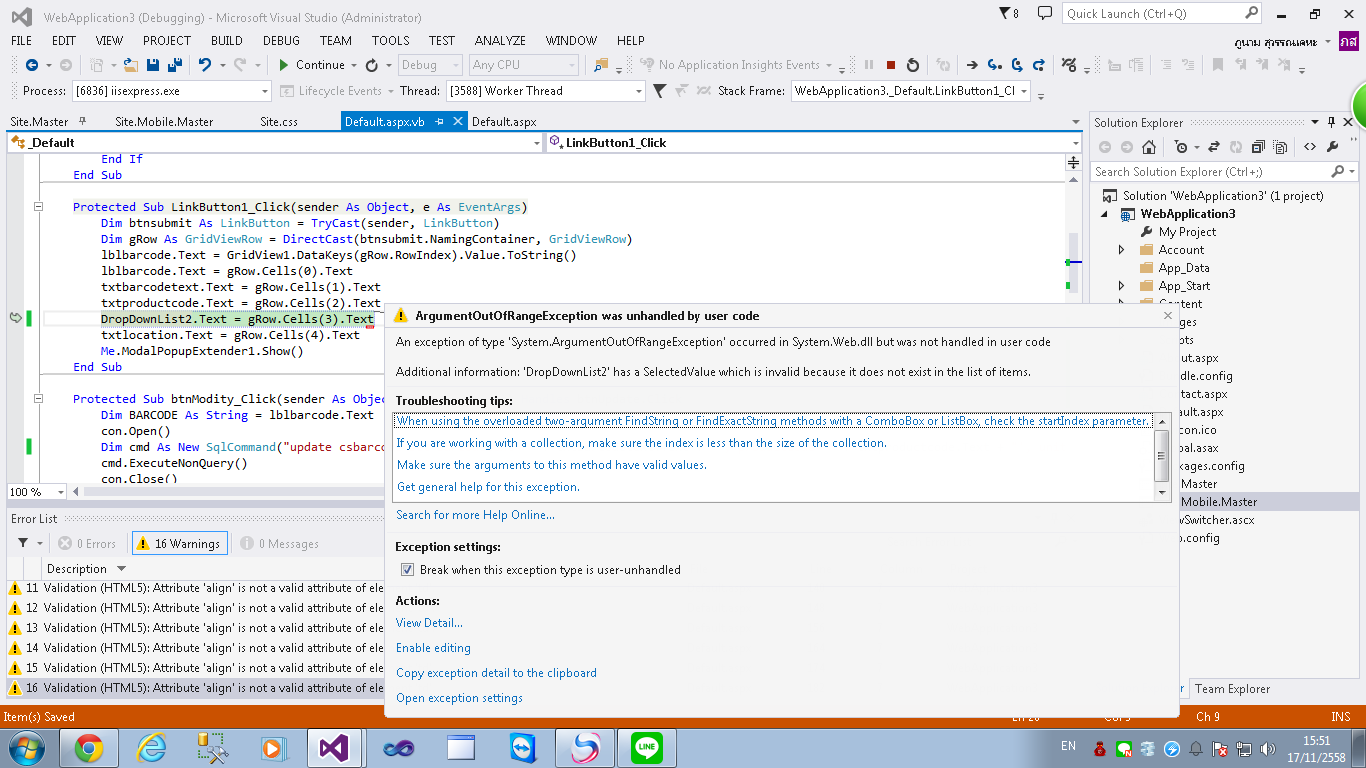Click the Restart debugging icon
This screenshot has width=1366, height=768.
[x=913, y=65]
